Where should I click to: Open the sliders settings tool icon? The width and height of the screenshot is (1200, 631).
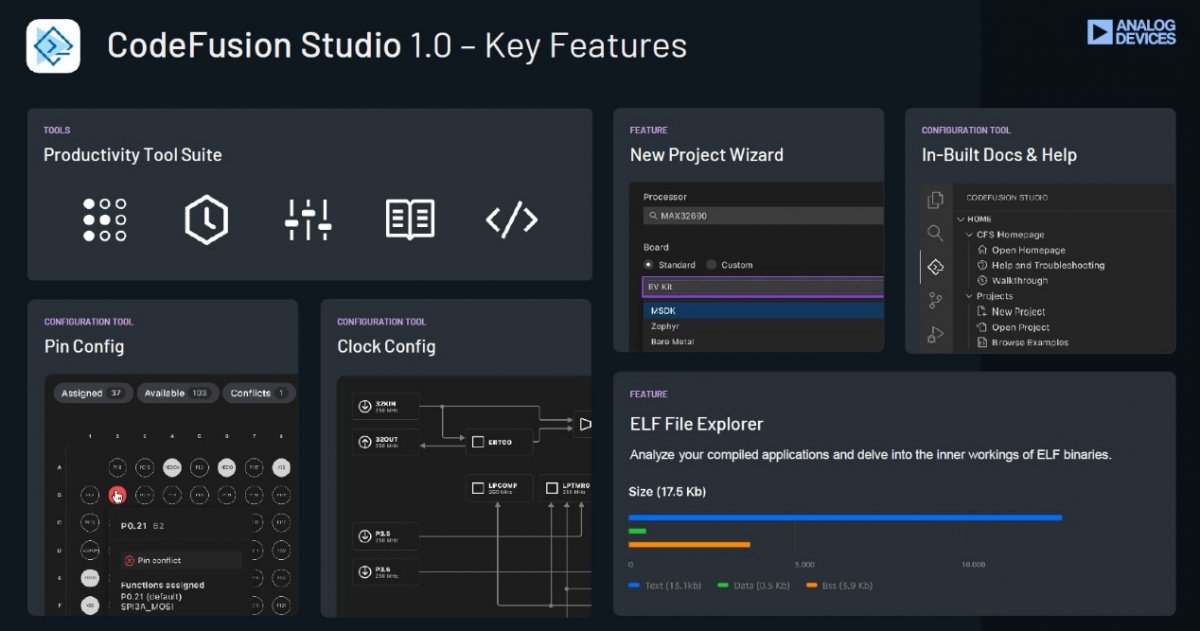pos(308,220)
